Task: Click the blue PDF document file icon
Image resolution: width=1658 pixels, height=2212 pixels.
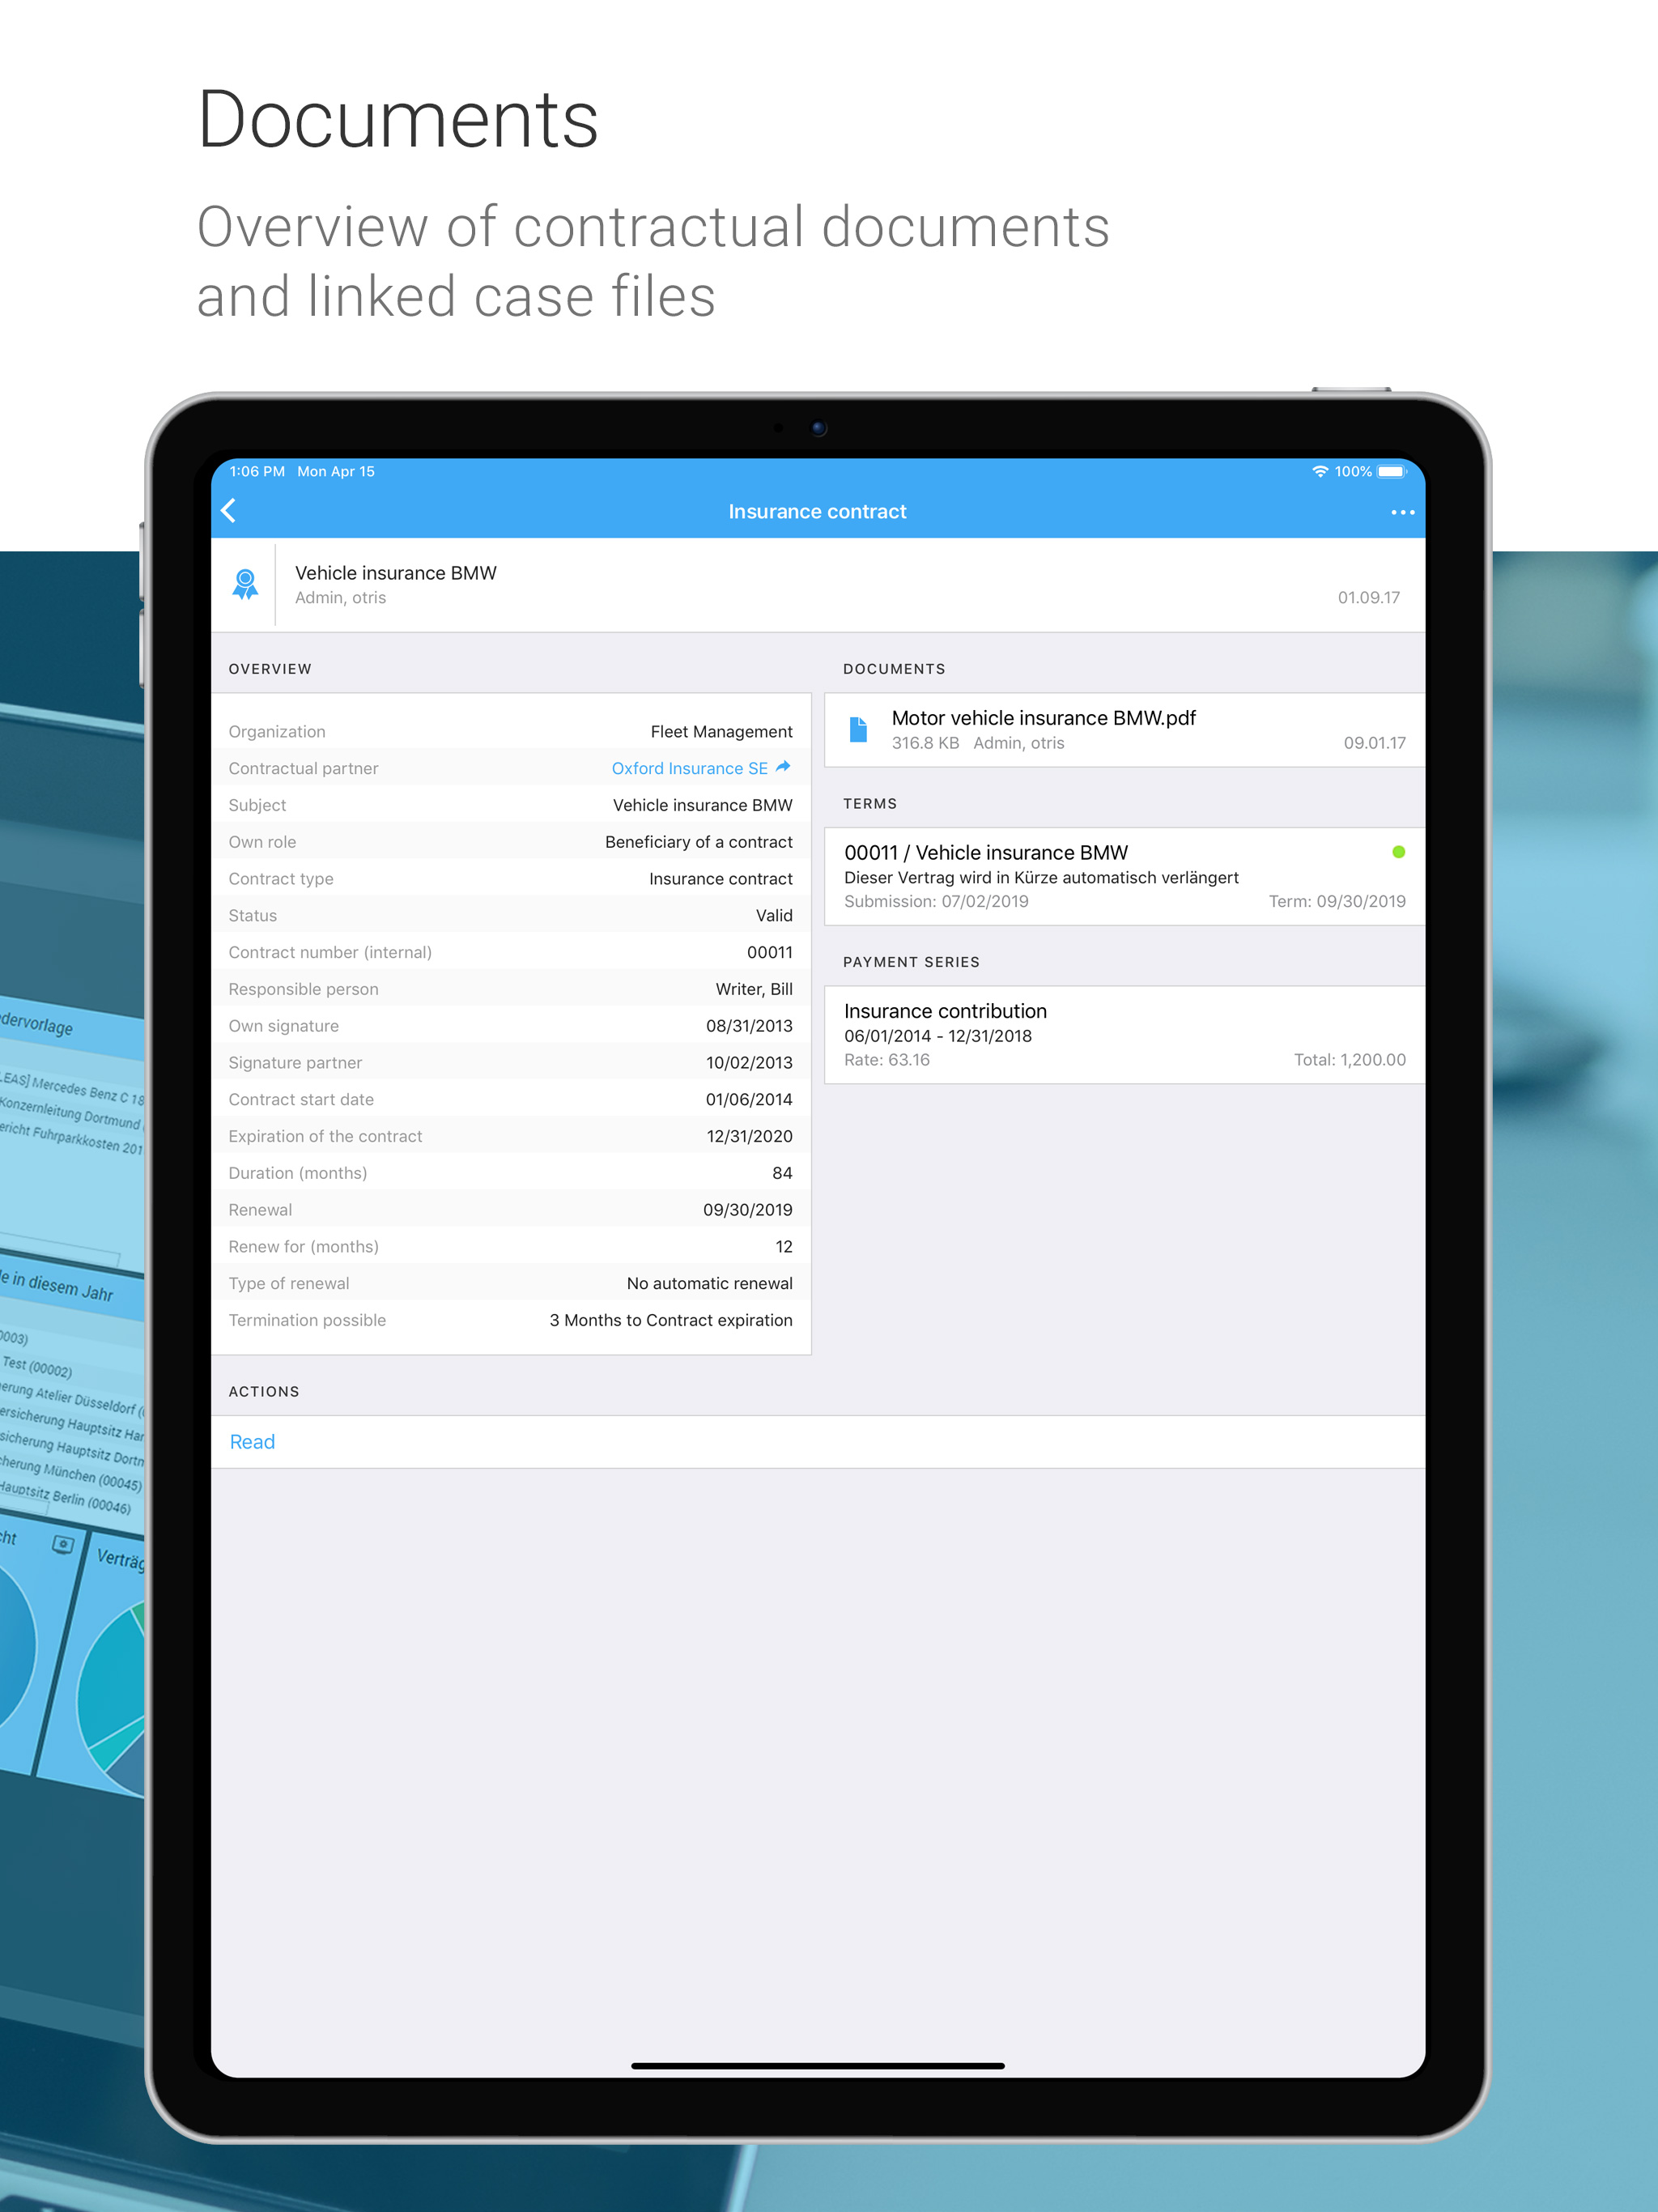Action: point(858,730)
